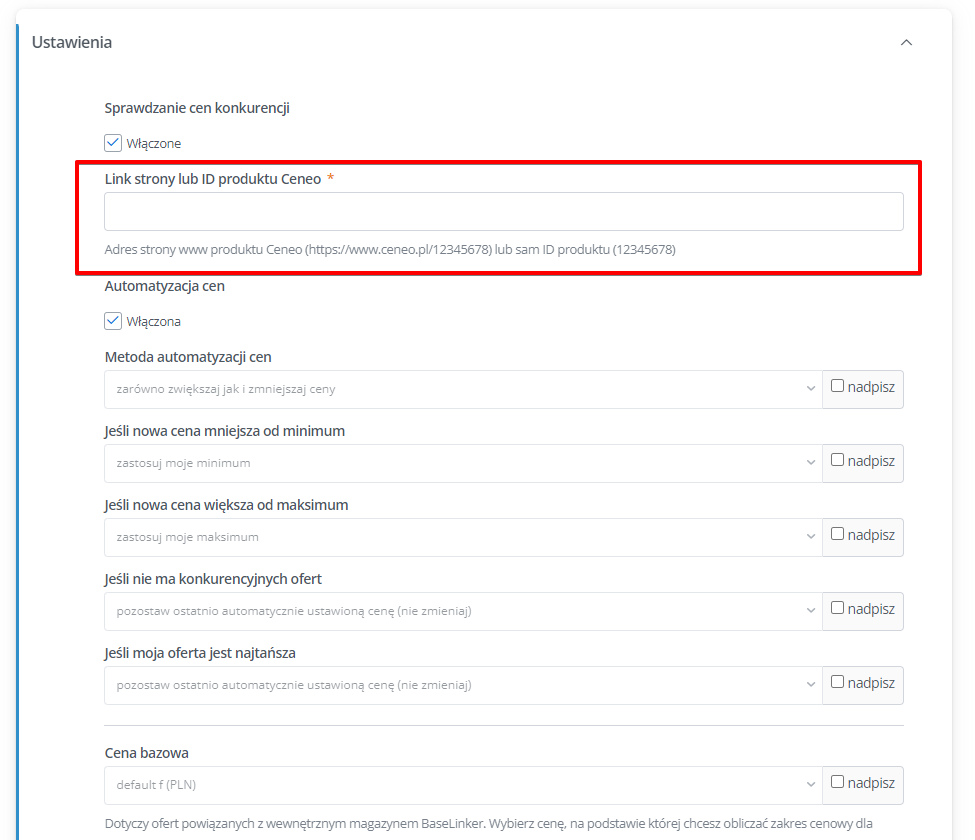Click dropdown arrow of zastosuj moje maksimum
The height and width of the screenshot is (840, 975).
click(x=810, y=537)
